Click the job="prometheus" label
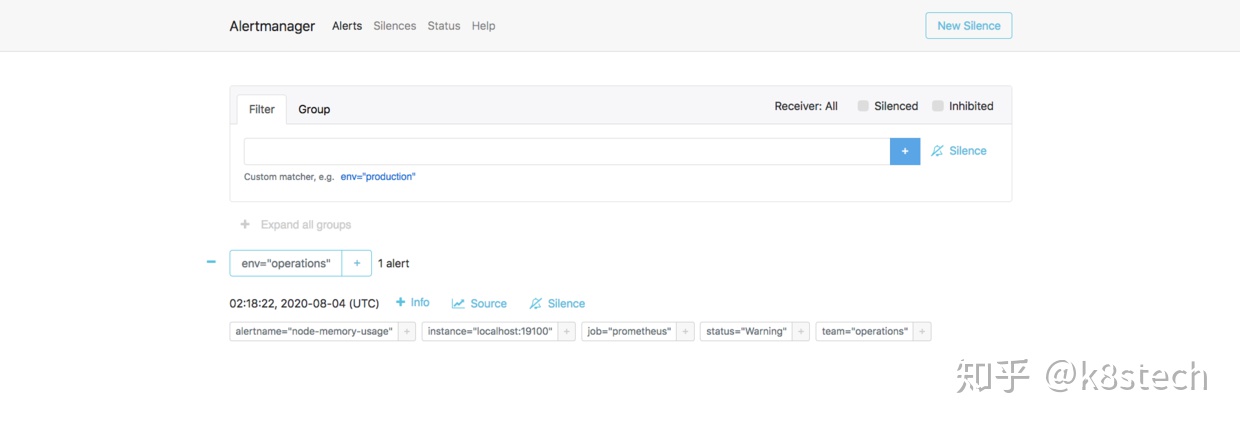 [x=629, y=331]
